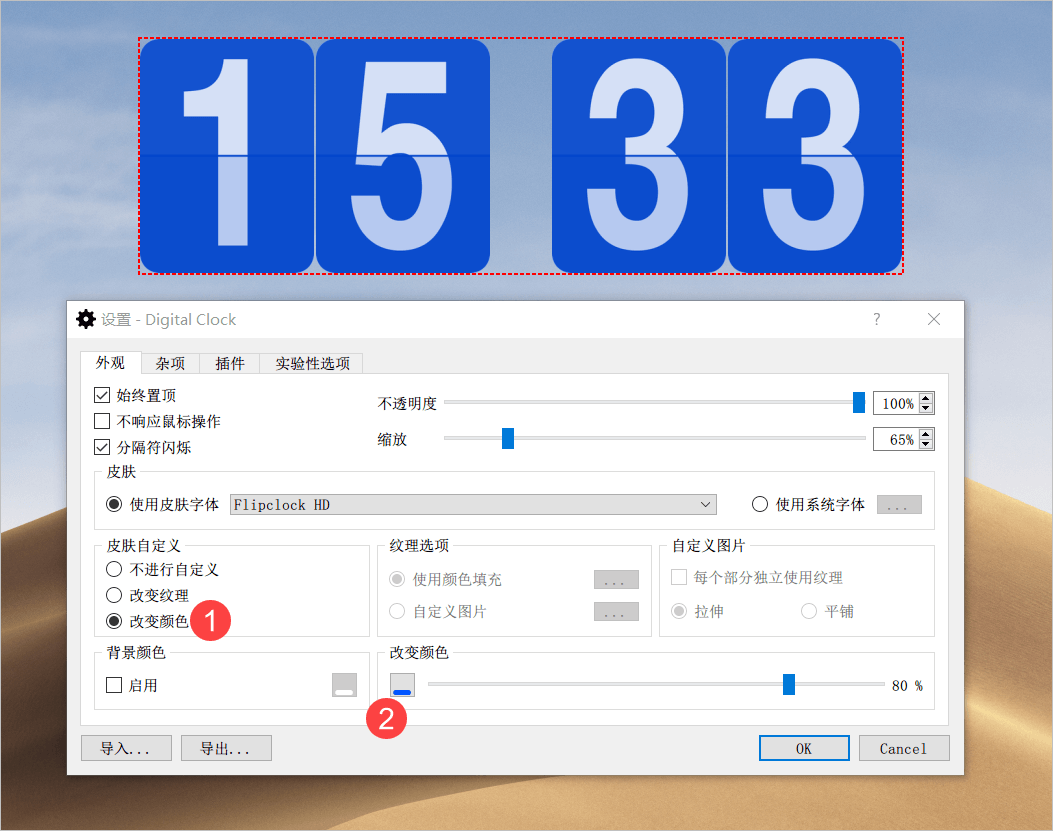Image resolution: width=1053 pixels, height=831 pixels.
Task: Switch to the 杂项 tab
Action: tap(170, 363)
